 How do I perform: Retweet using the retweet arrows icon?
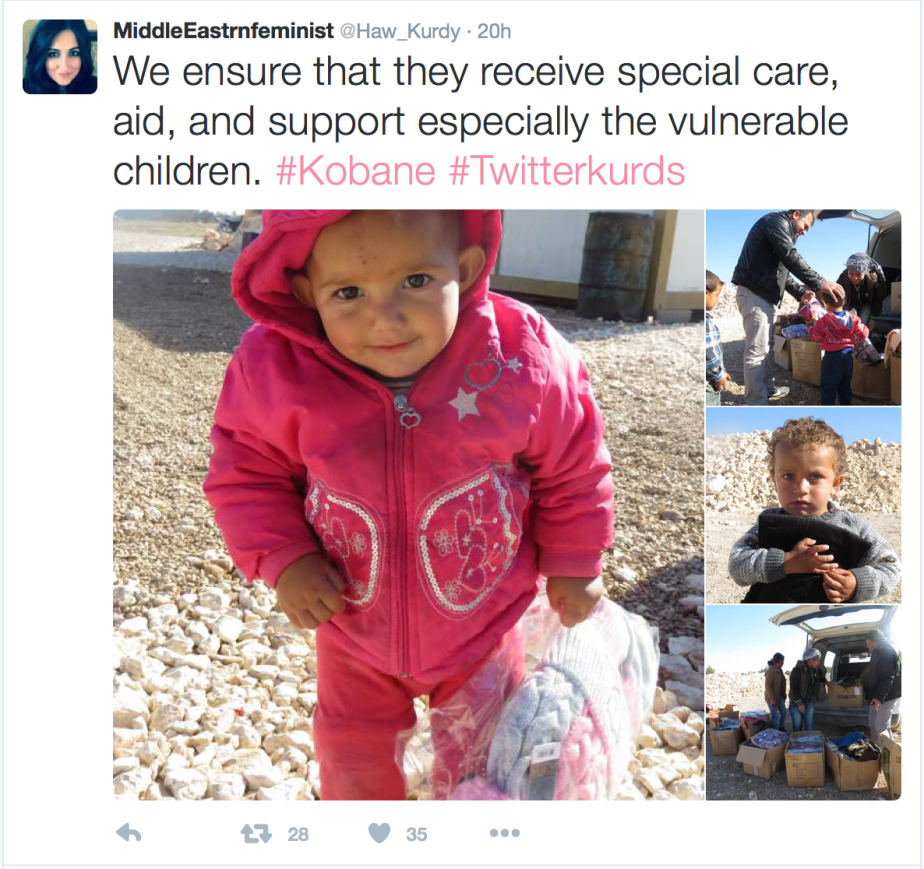[256, 833]
